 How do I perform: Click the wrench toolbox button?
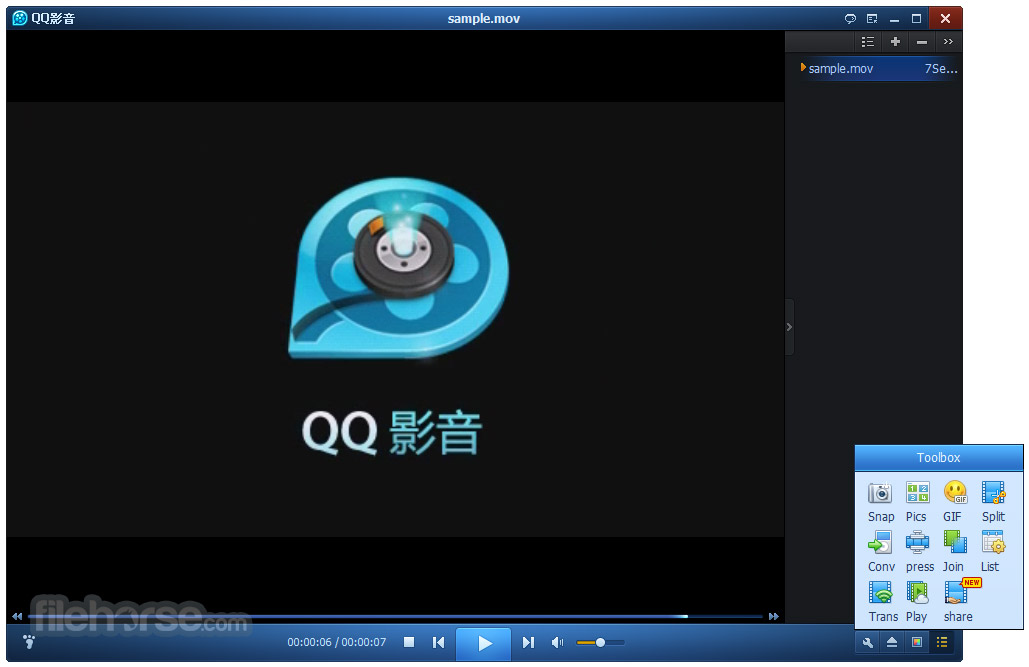coord(868,643)
